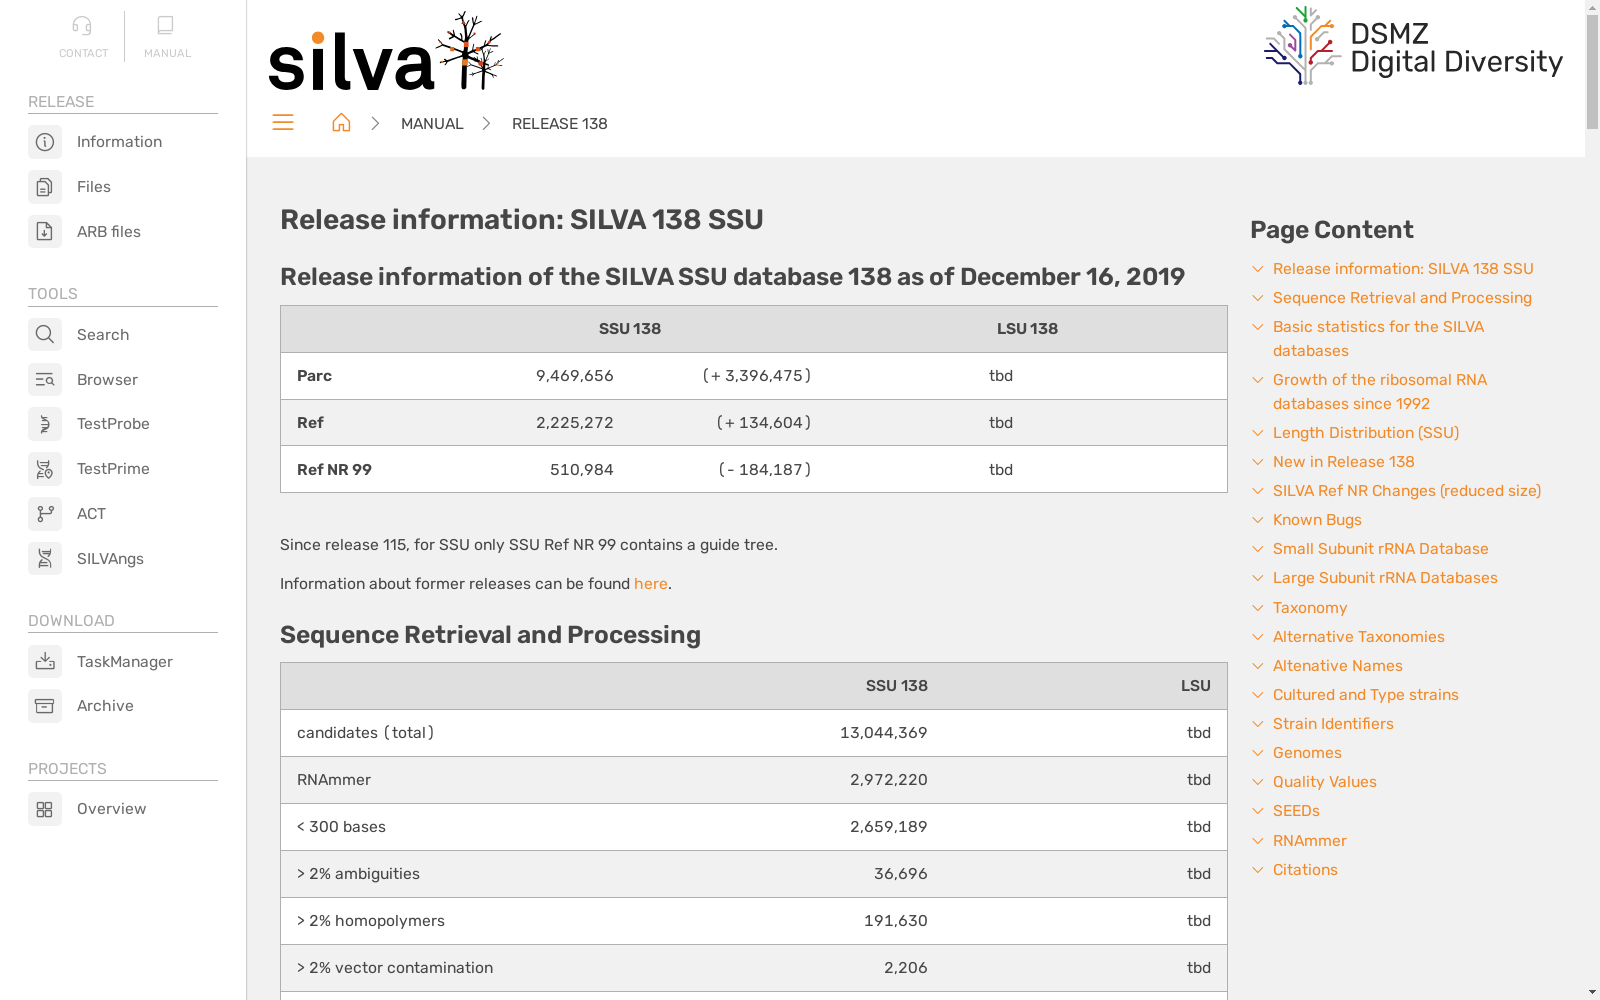The width and height of the screenshot is (1600, 1000).
Task: Expand the 'Growth of the ribosomal RNA' chevron
Action: [1258, 380]
